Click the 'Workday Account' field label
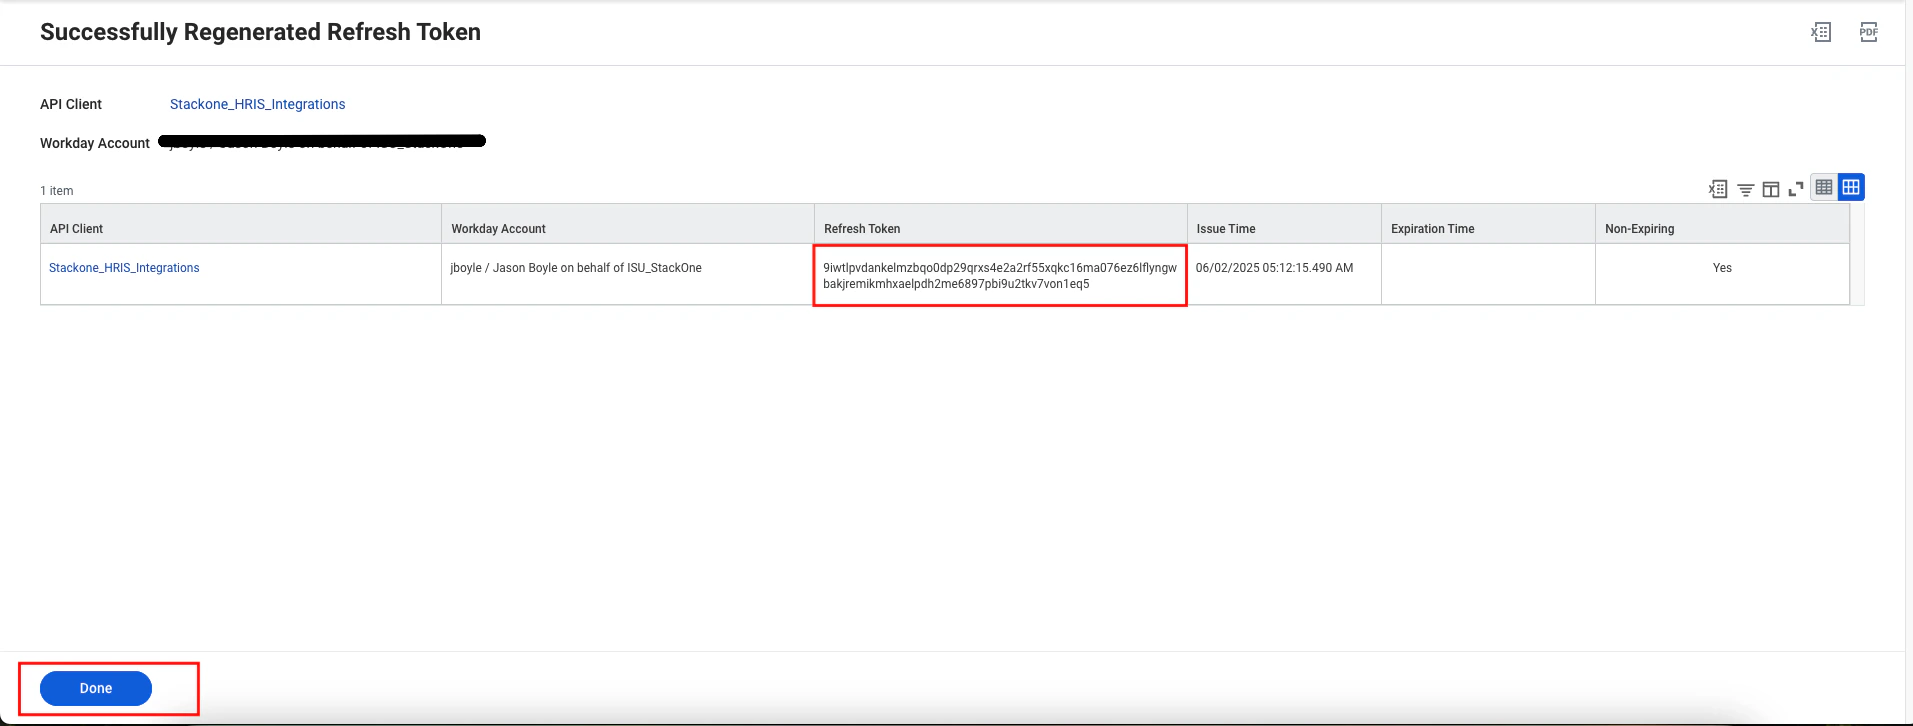The height and width of the screenshot is (726, 1913). coord(95,143)
